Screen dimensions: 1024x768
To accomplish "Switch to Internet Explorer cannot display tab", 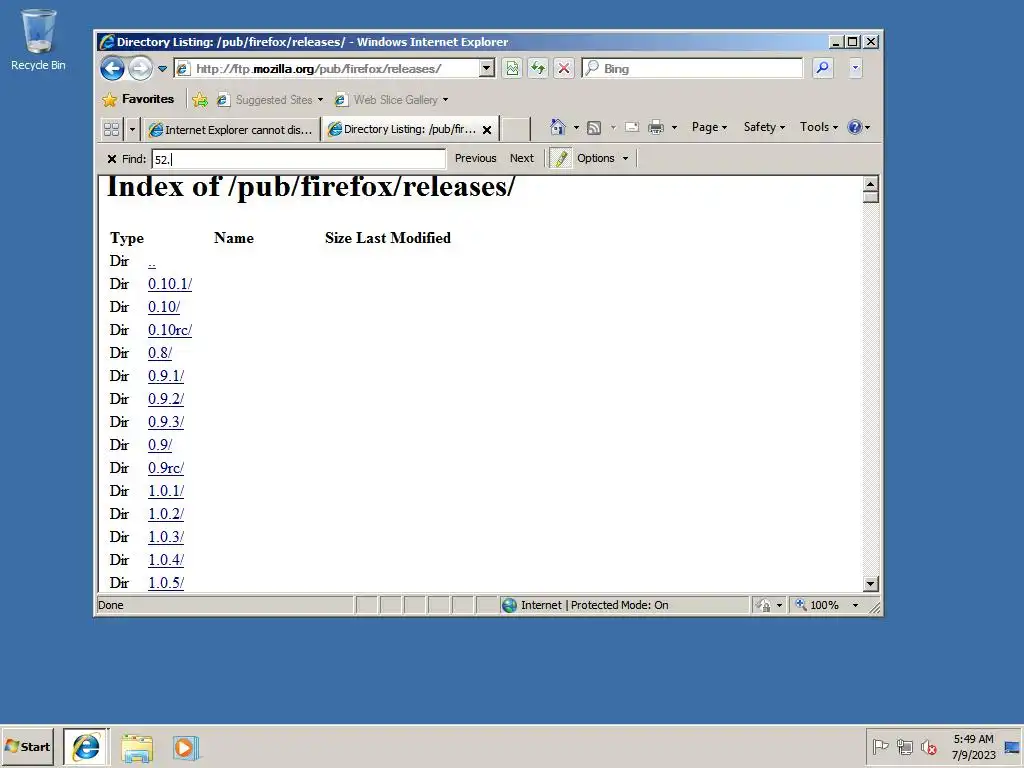I will click(x=231, y=129).
